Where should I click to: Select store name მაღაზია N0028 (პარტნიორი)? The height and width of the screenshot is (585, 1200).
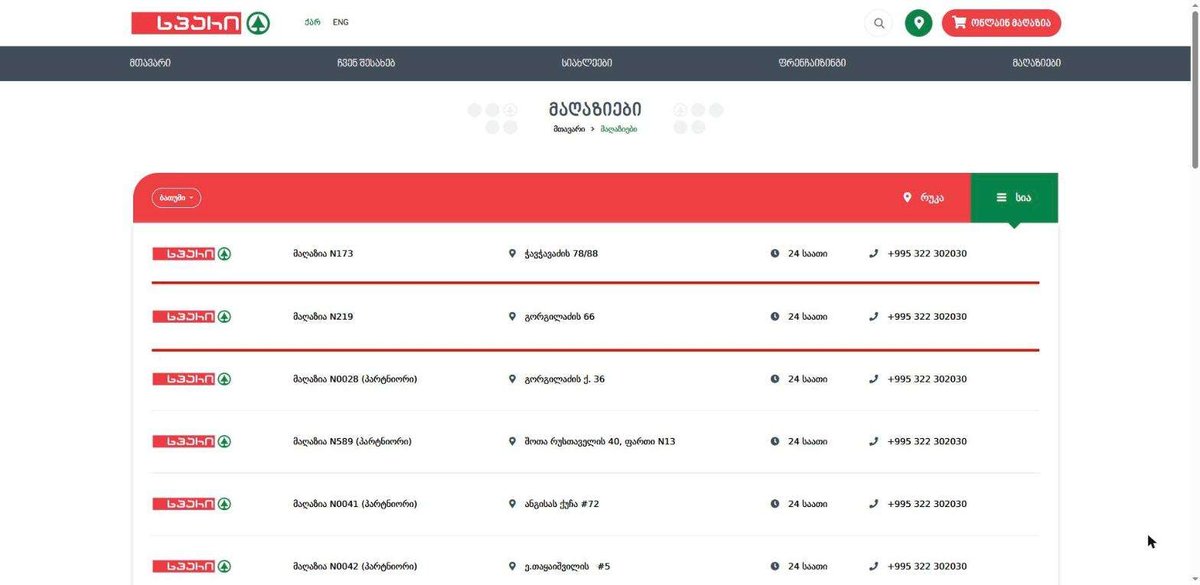click(x=355, y=379)
